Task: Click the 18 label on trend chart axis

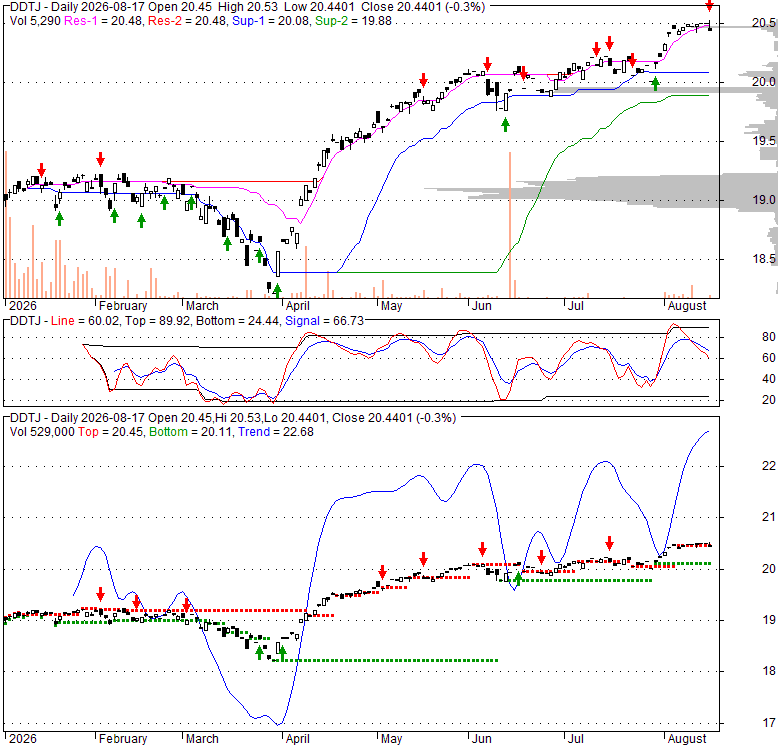Action: pyautogui.click(x=769, y=671)
